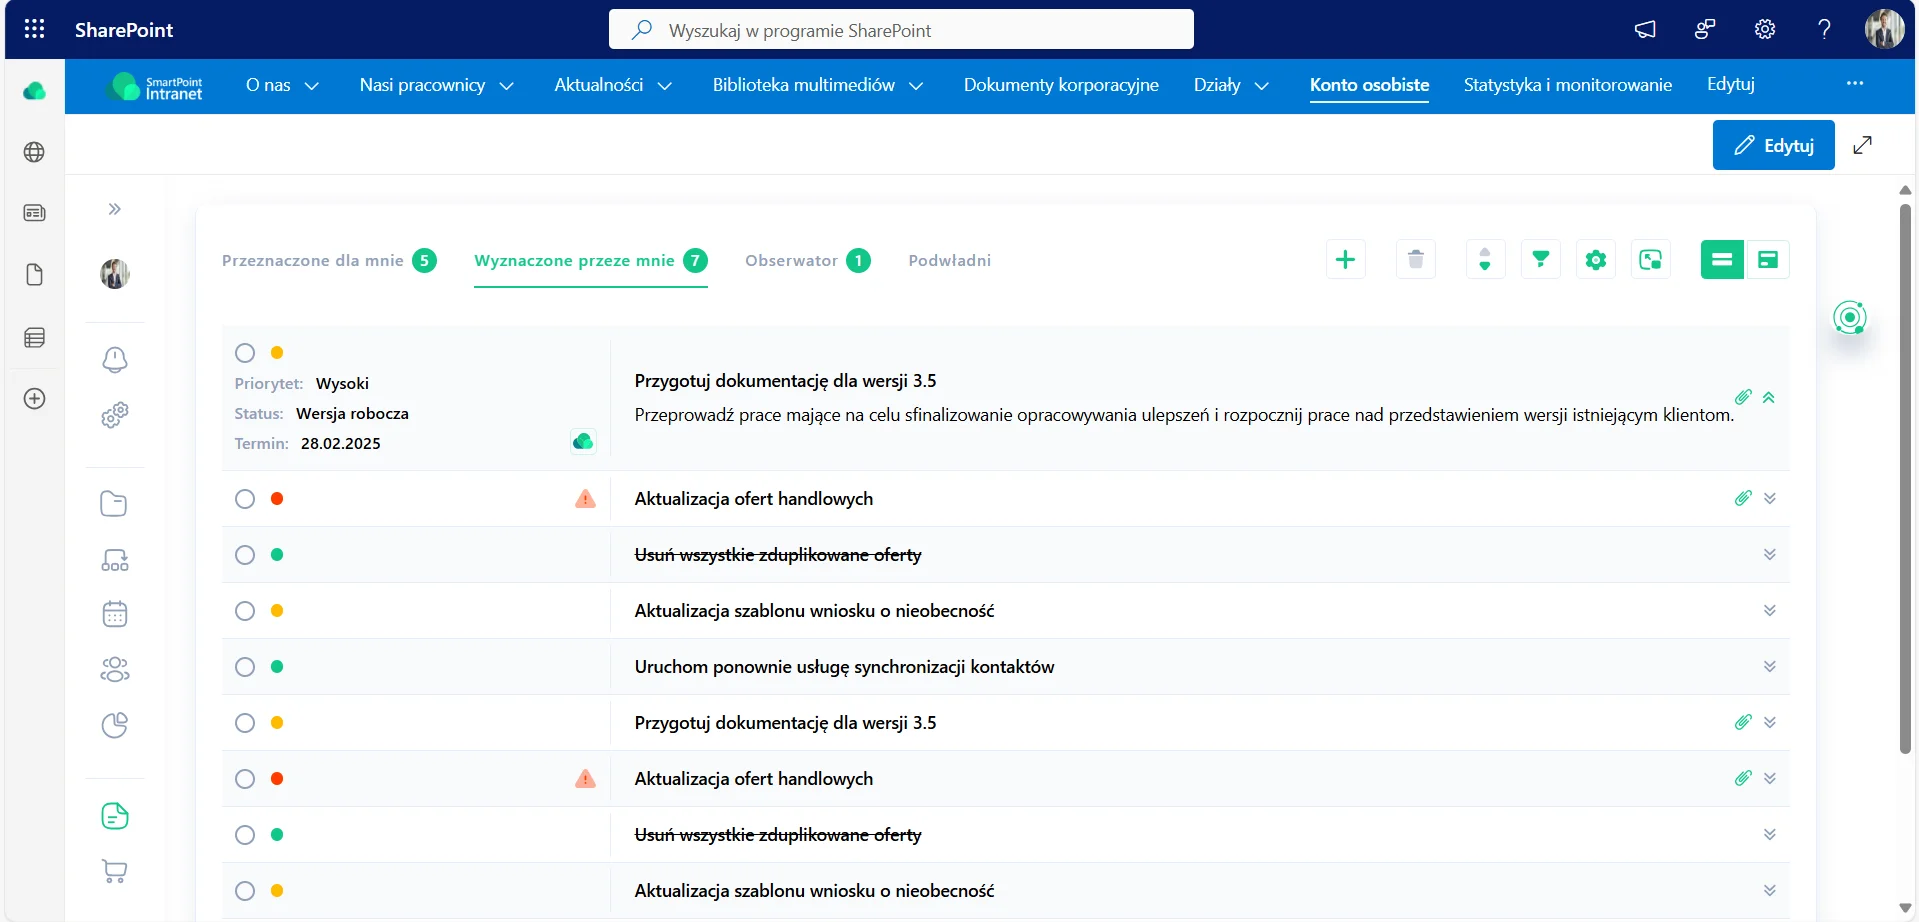This screenshot has height=922, width=1919.
Task: Click 'Edytuj' link in navigation bar
Action: point(1730,84)
